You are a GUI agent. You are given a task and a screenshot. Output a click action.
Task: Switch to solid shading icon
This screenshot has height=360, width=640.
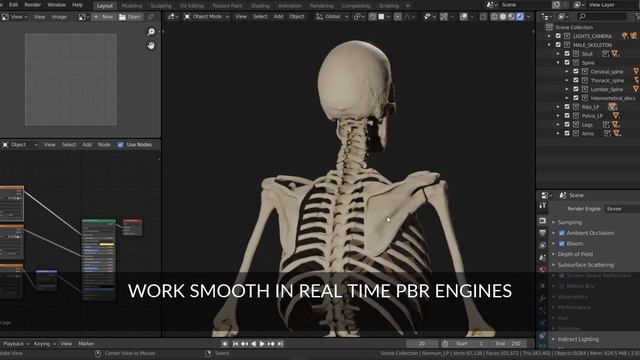point(503,17)
